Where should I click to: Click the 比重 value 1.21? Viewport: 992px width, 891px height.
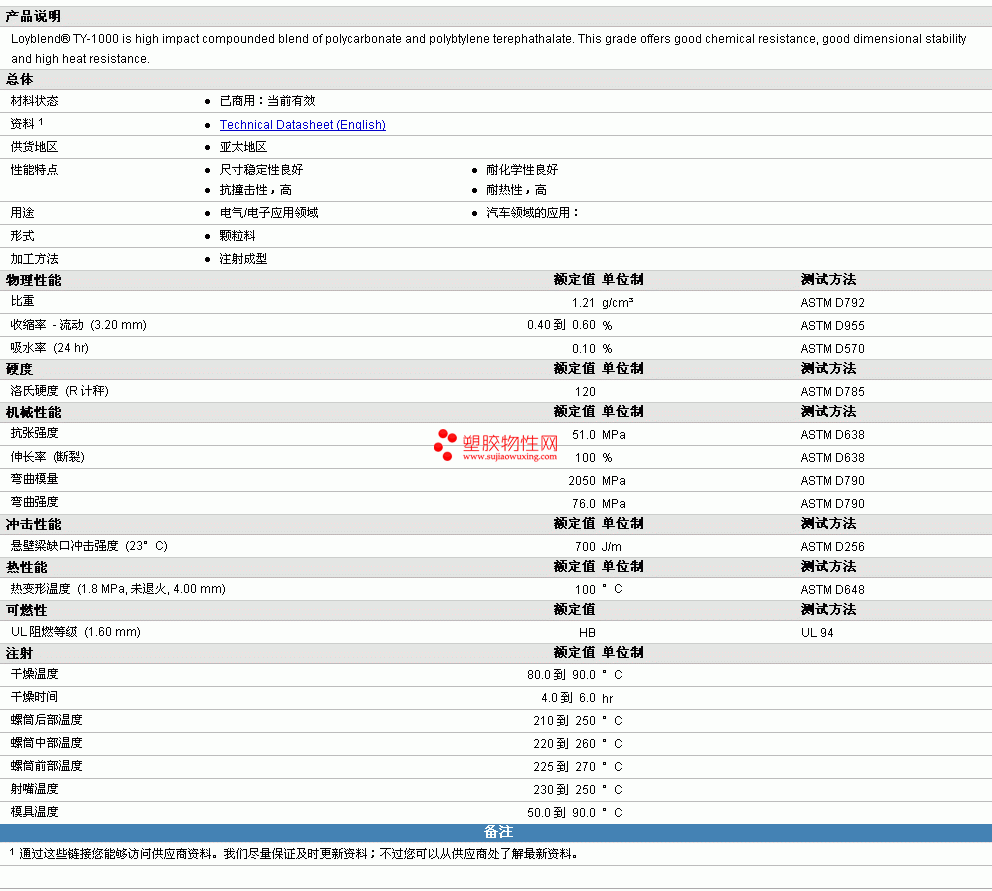click(583, 303)
